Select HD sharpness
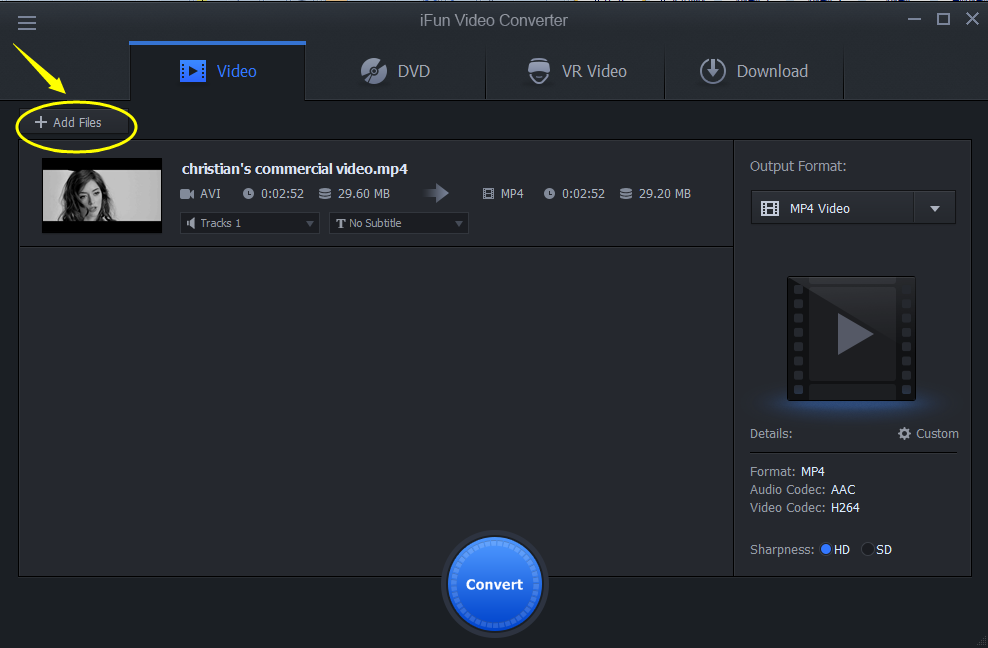Viewport: 988px width, 648px height. pyautogui.click(x=835, y=550)
